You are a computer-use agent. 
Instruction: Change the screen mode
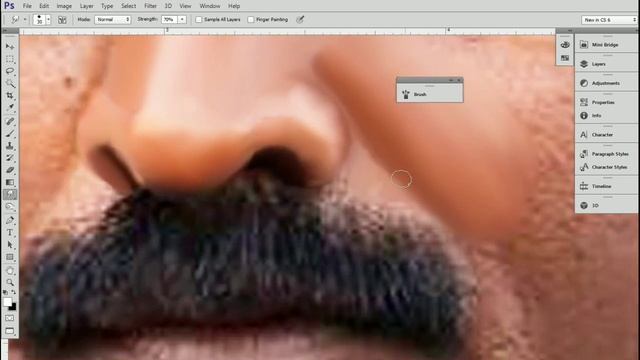(10, 331)
